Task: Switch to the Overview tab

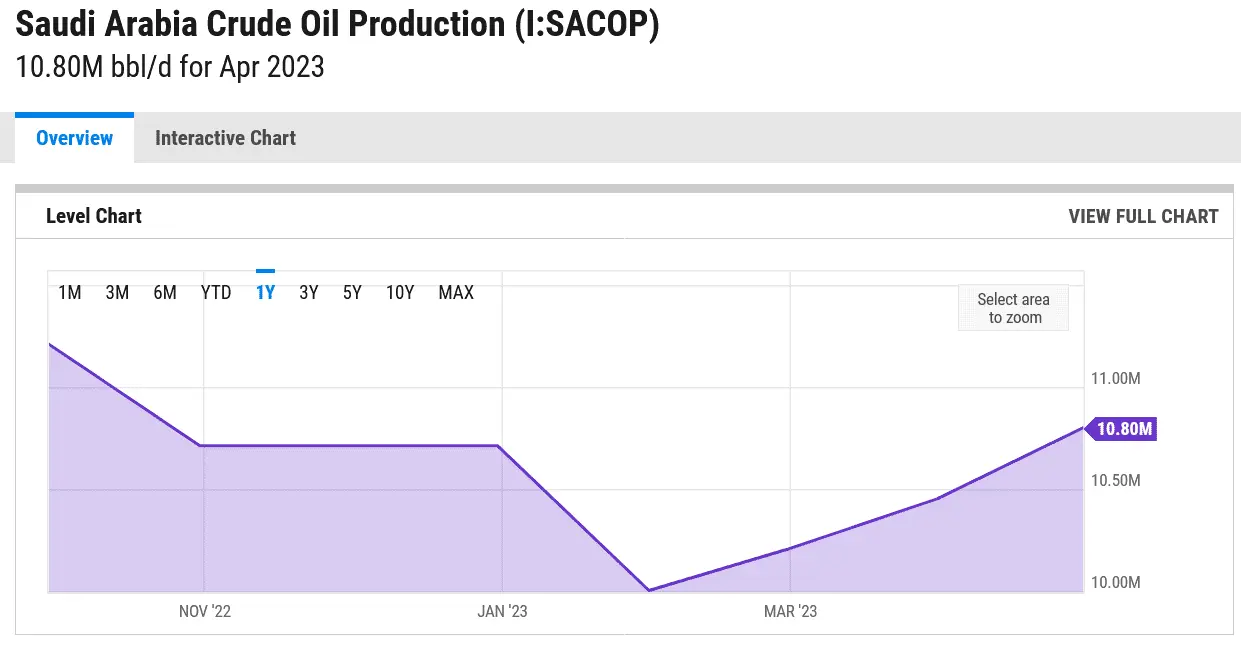Action: click(x=74, y=138)
